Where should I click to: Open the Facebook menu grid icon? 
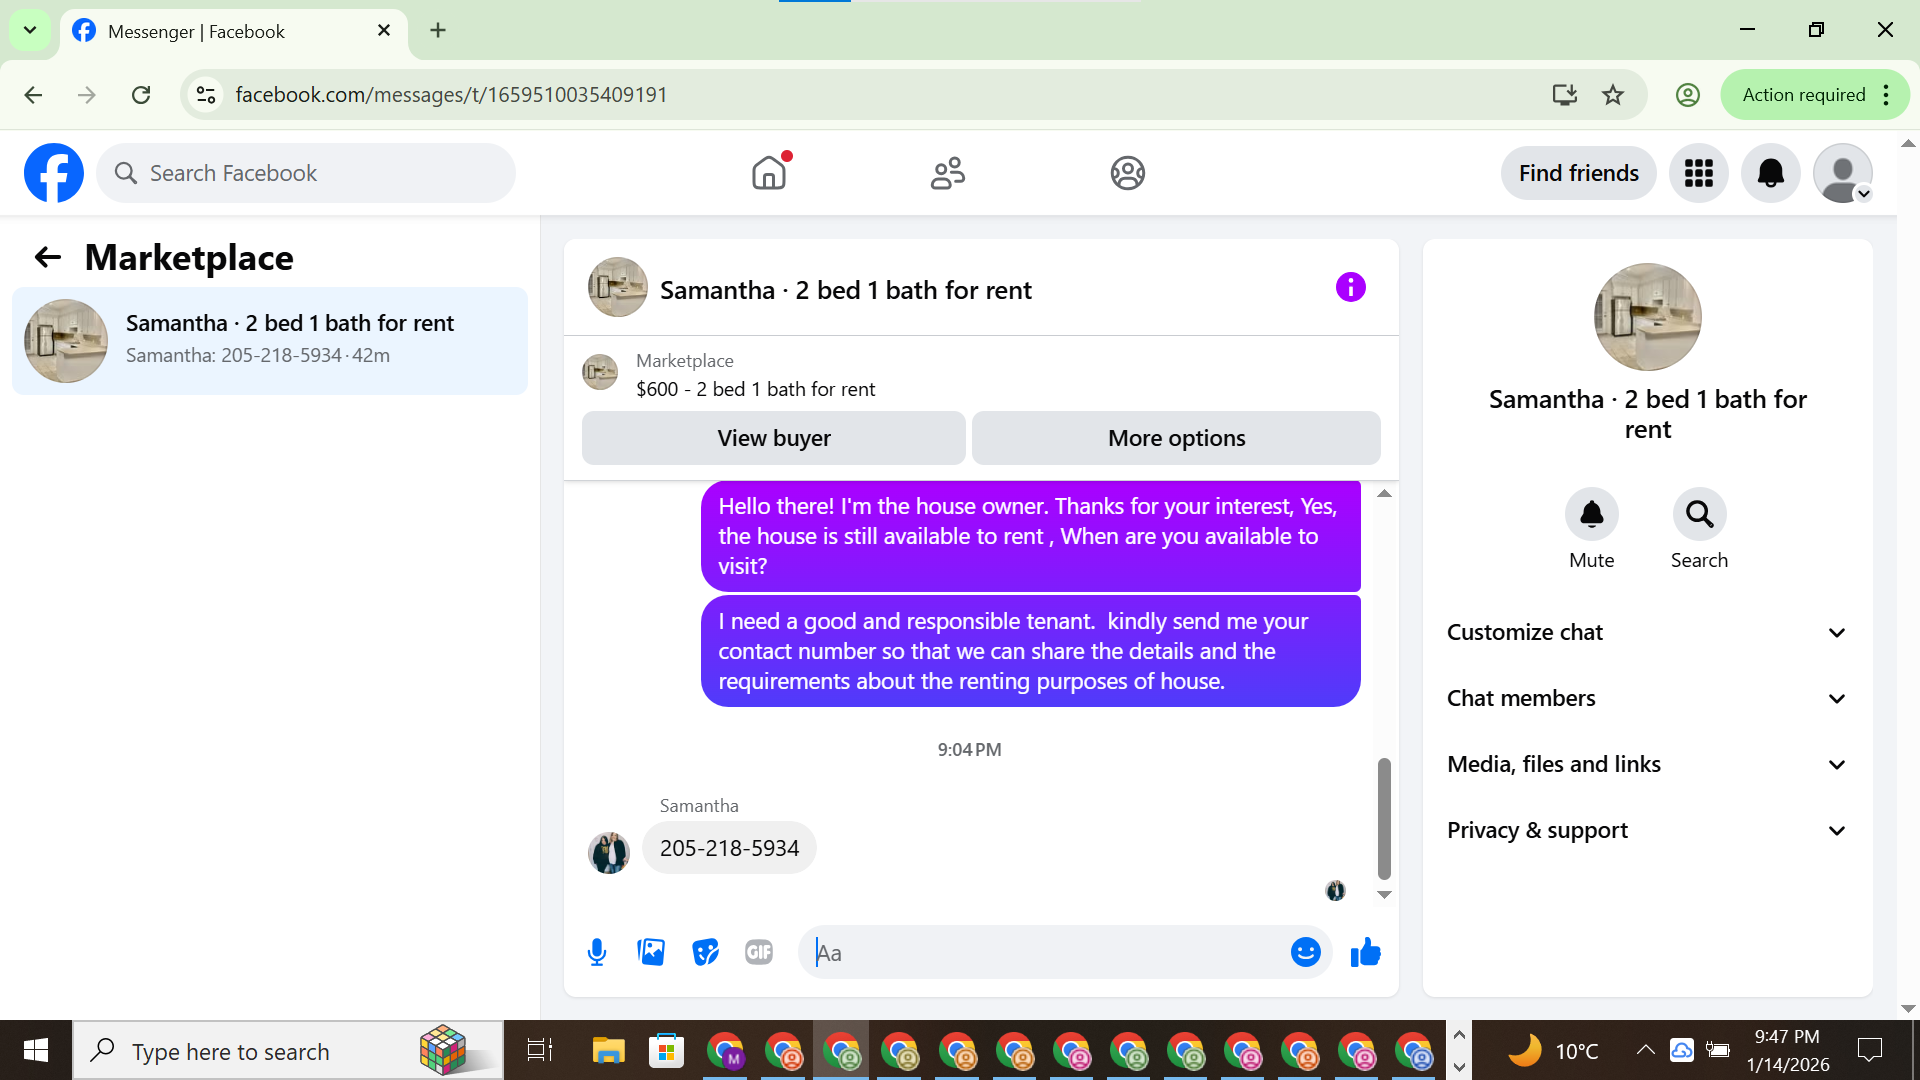1698,173
